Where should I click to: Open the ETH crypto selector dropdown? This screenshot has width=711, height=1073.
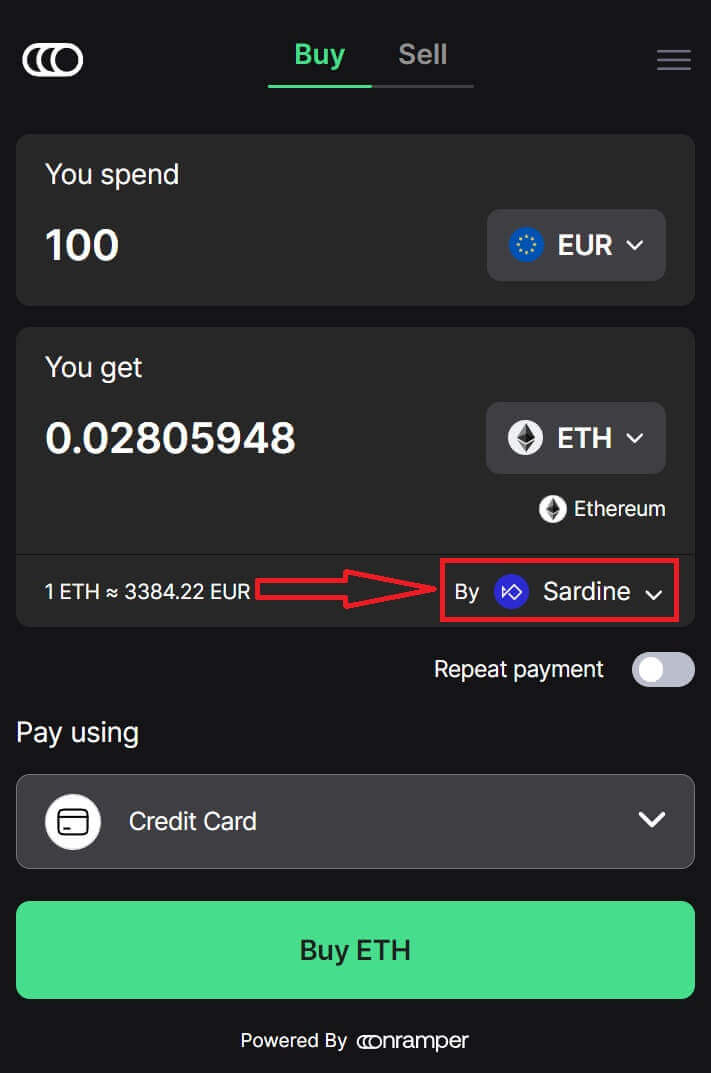(x=576, y=438)
